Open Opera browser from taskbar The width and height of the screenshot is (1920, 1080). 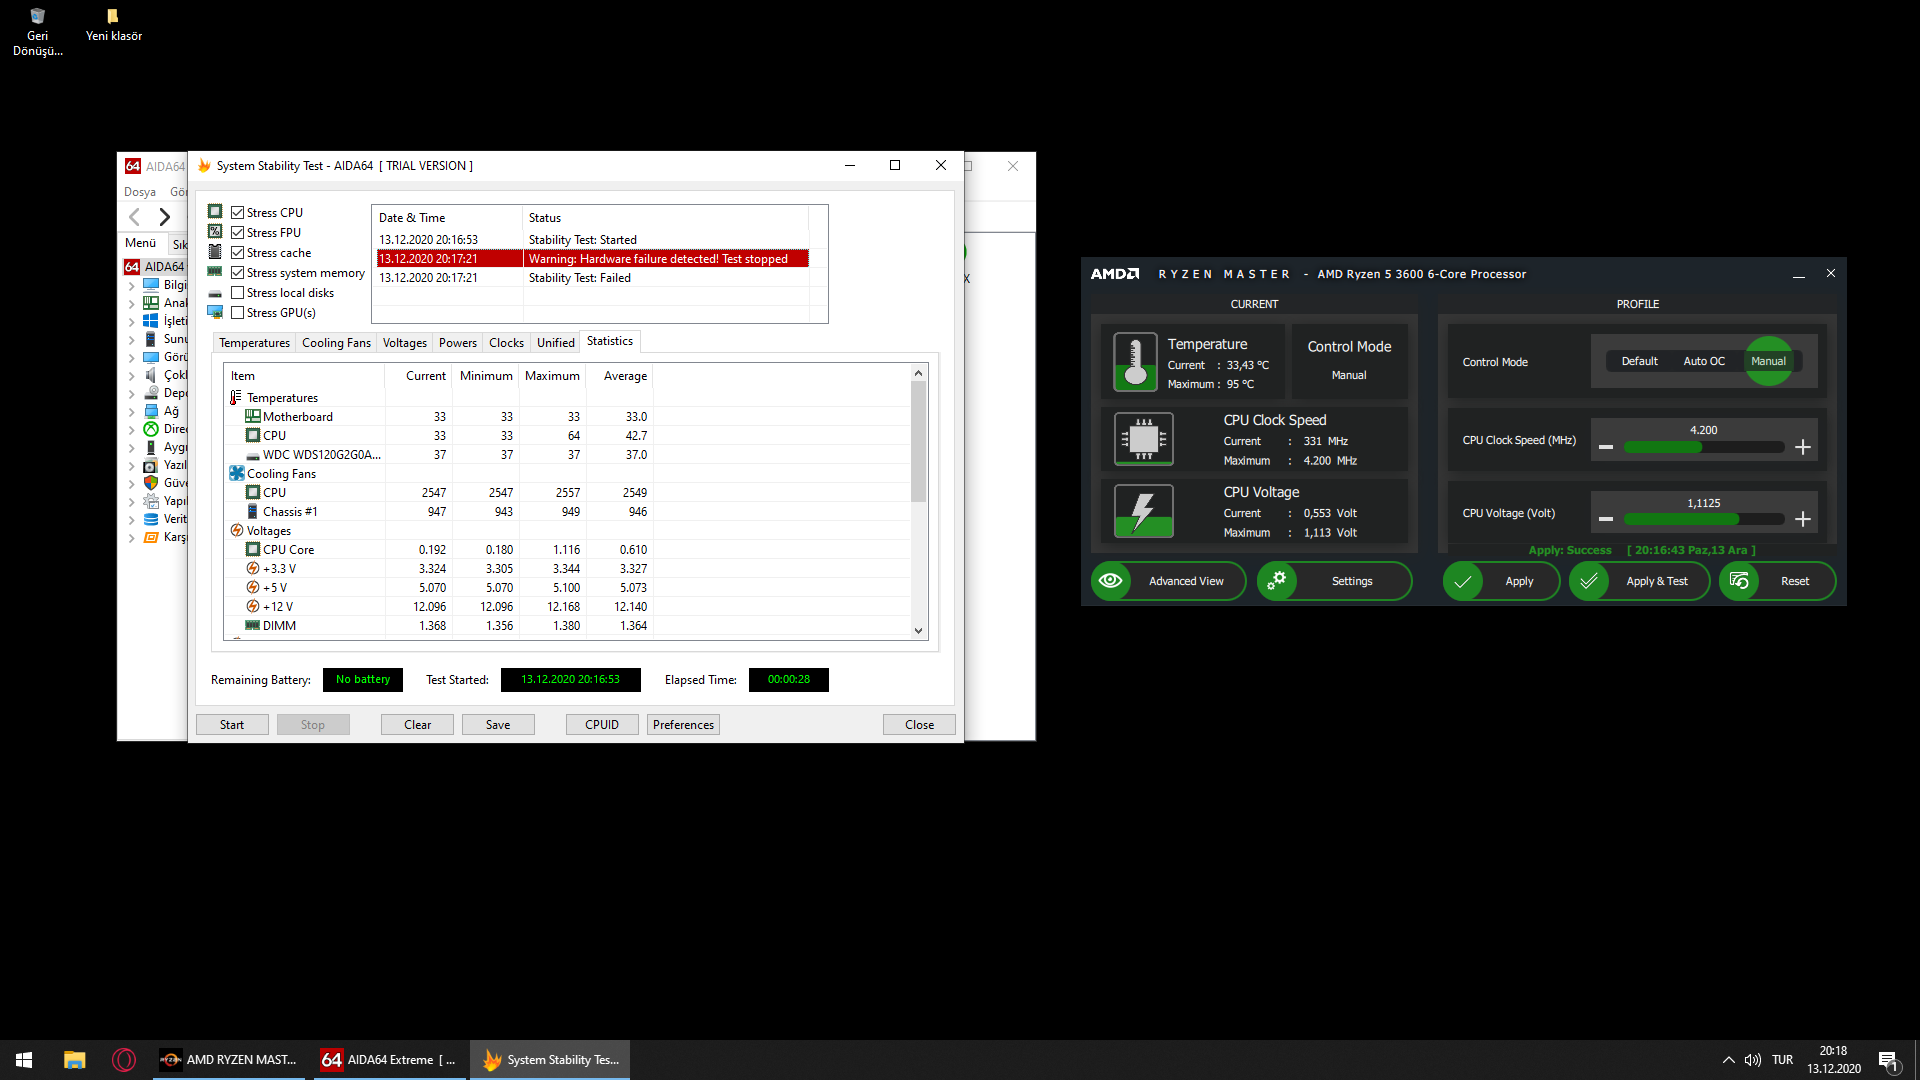124,1060
